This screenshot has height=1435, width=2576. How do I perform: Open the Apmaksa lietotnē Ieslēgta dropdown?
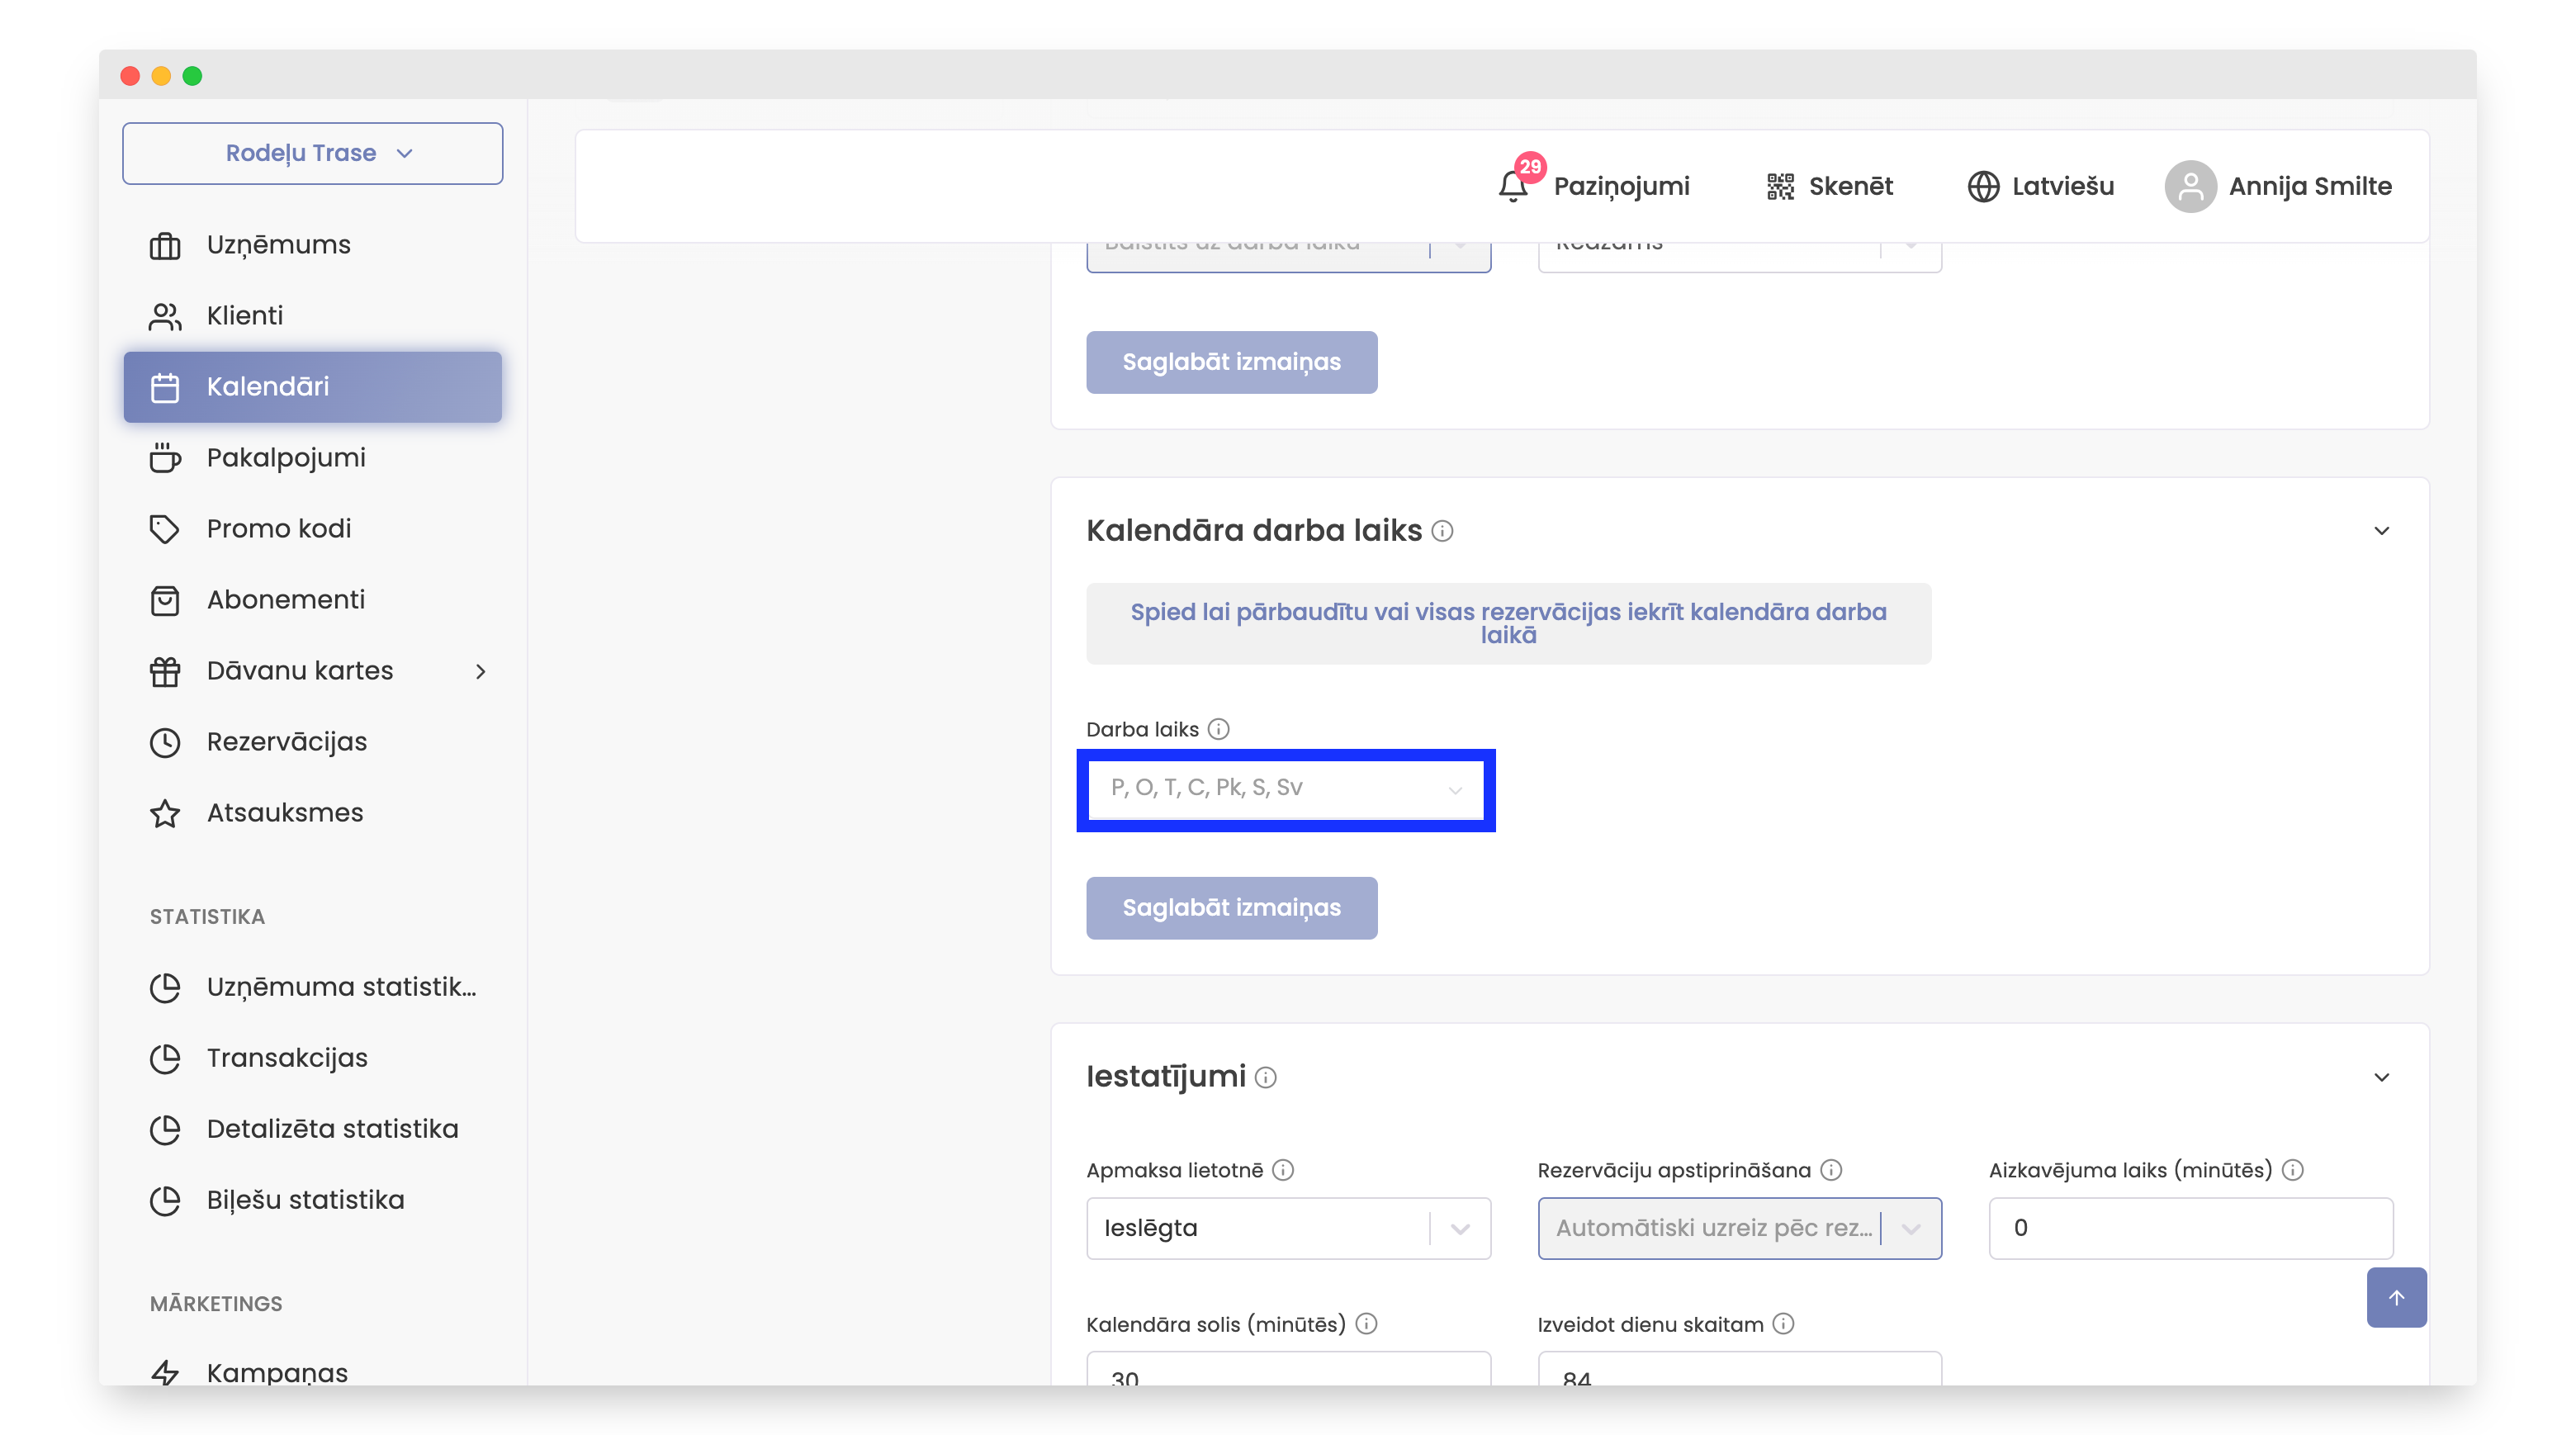tap(1288, 1228)
